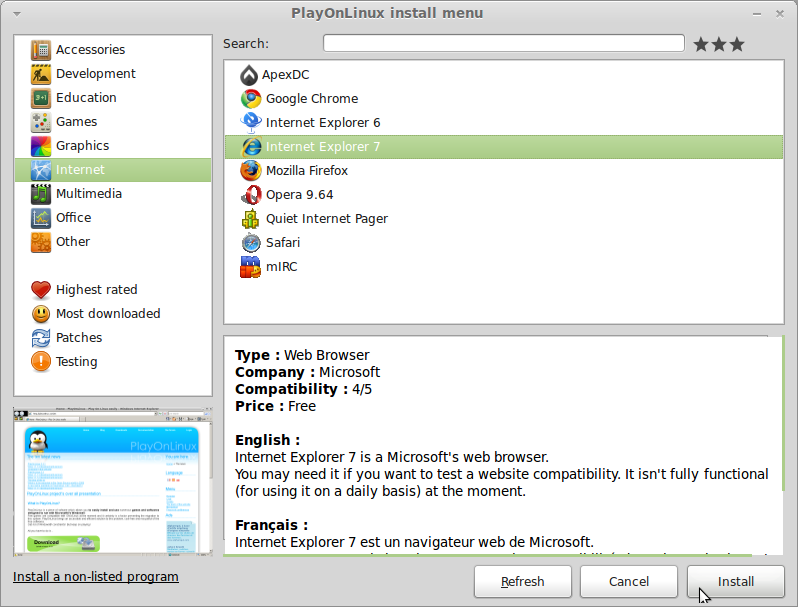Select the Office category label
Viewport: 798px width, 607px height.
tap(73, 218)
